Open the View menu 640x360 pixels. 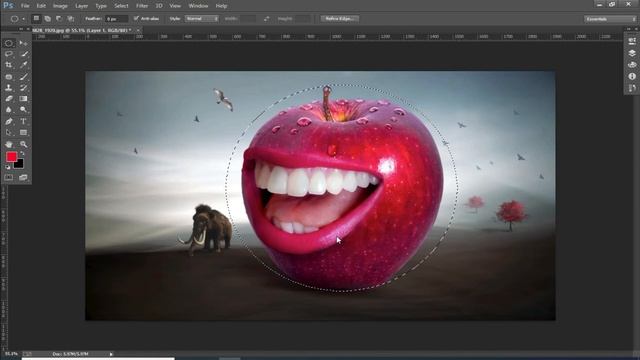tap(175, 6)
